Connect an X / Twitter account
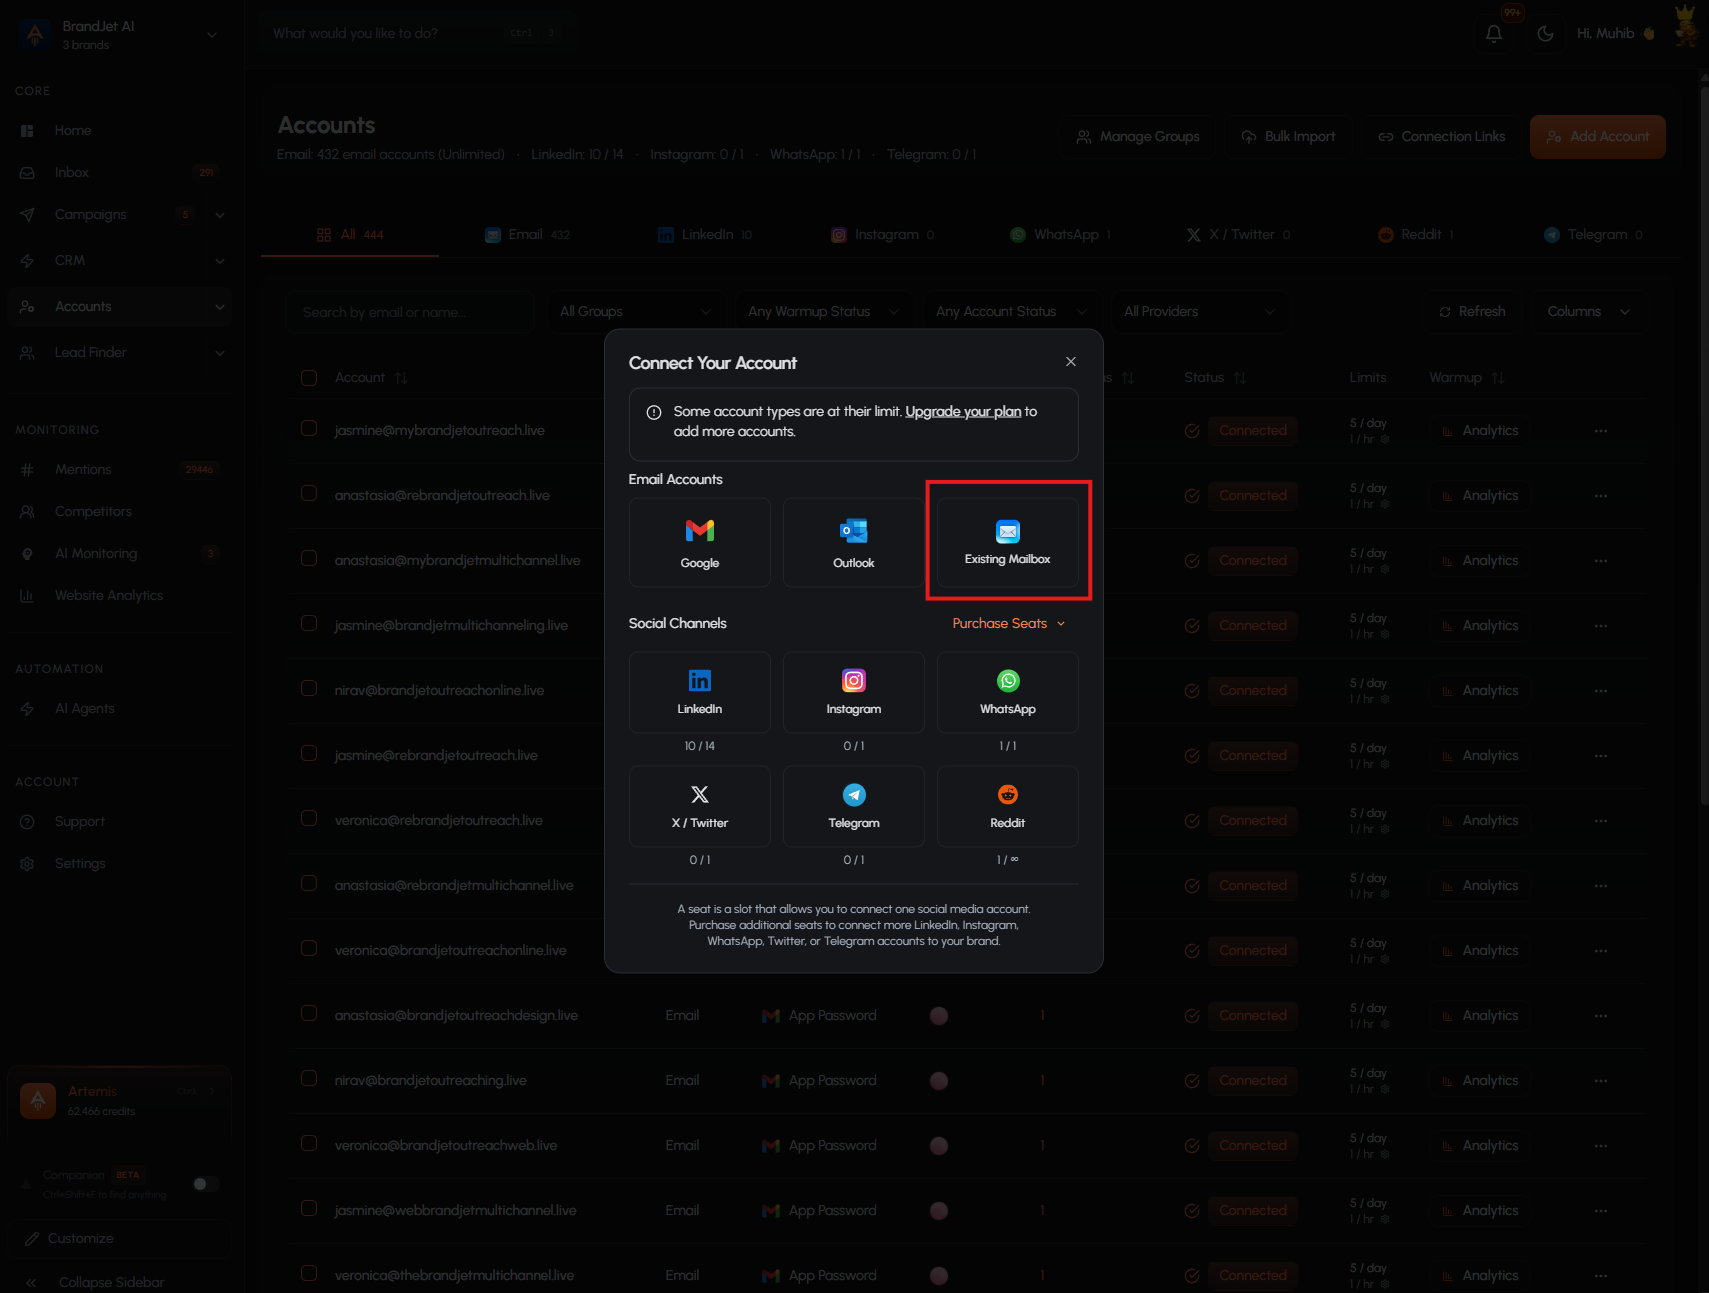The width and height of the screenshot is (1709, 1293). [x=700, y=806]
